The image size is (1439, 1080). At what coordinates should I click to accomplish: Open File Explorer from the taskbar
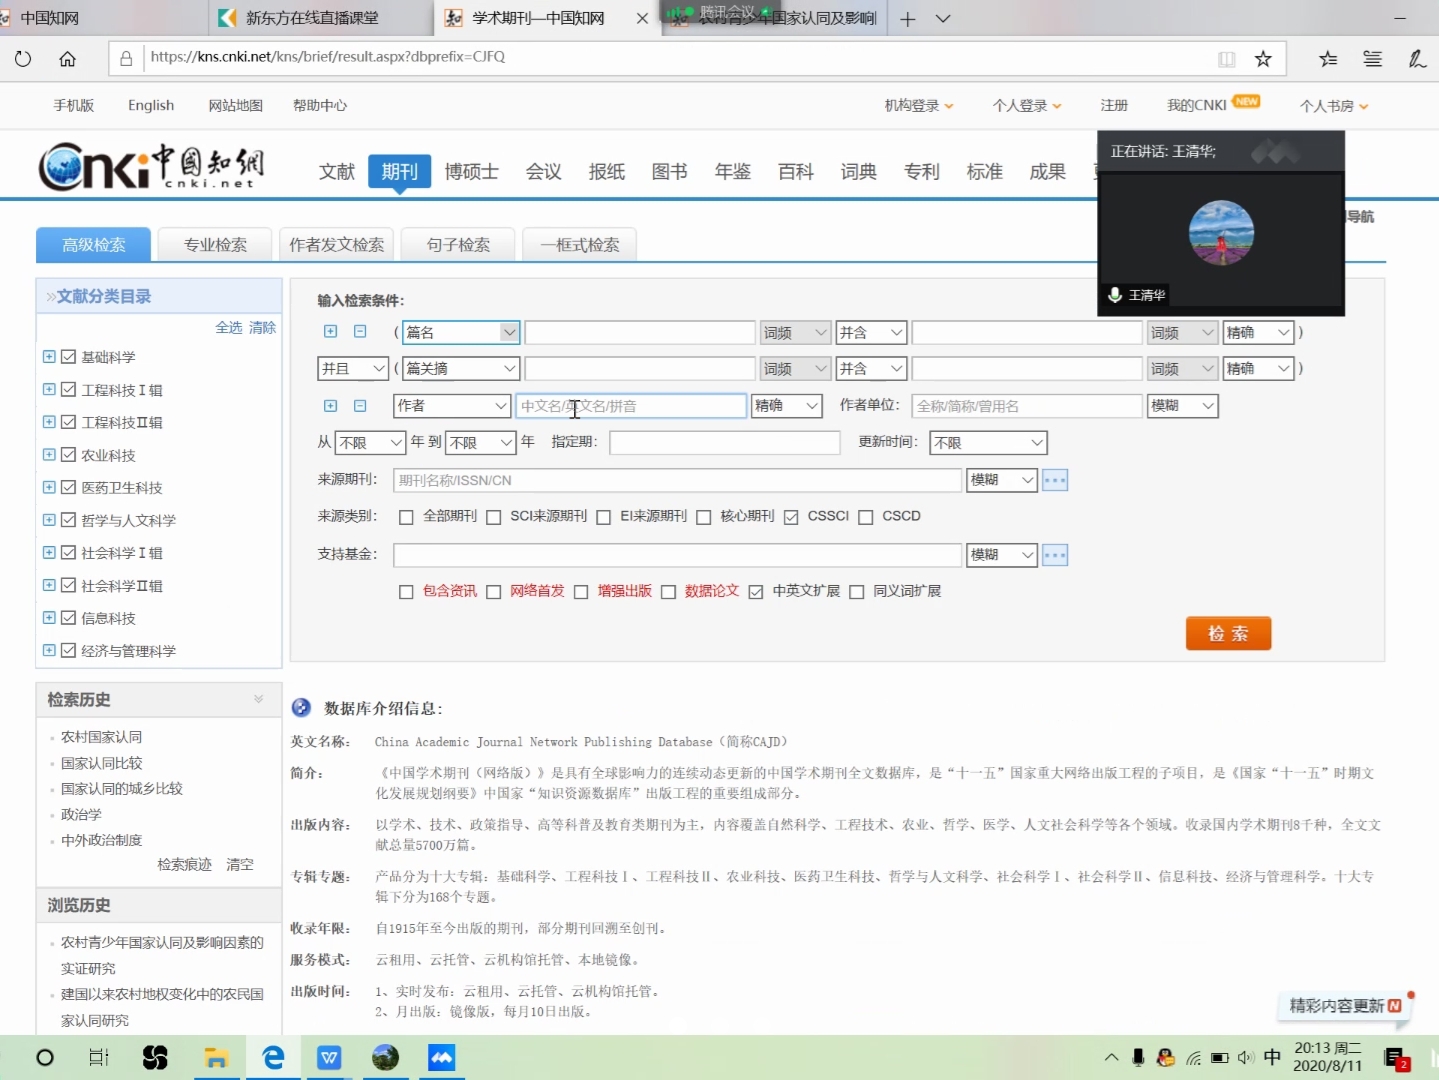(x=216, y=1057)
